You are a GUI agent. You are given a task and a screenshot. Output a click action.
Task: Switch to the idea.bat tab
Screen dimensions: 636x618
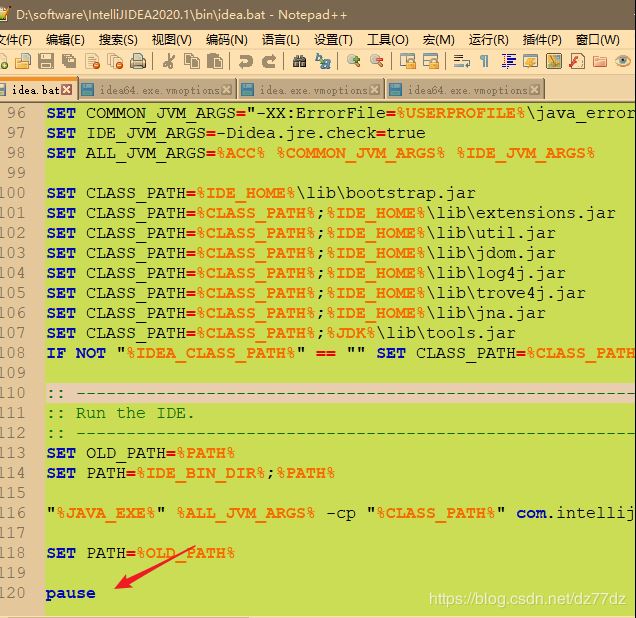(x=36, y=90)
